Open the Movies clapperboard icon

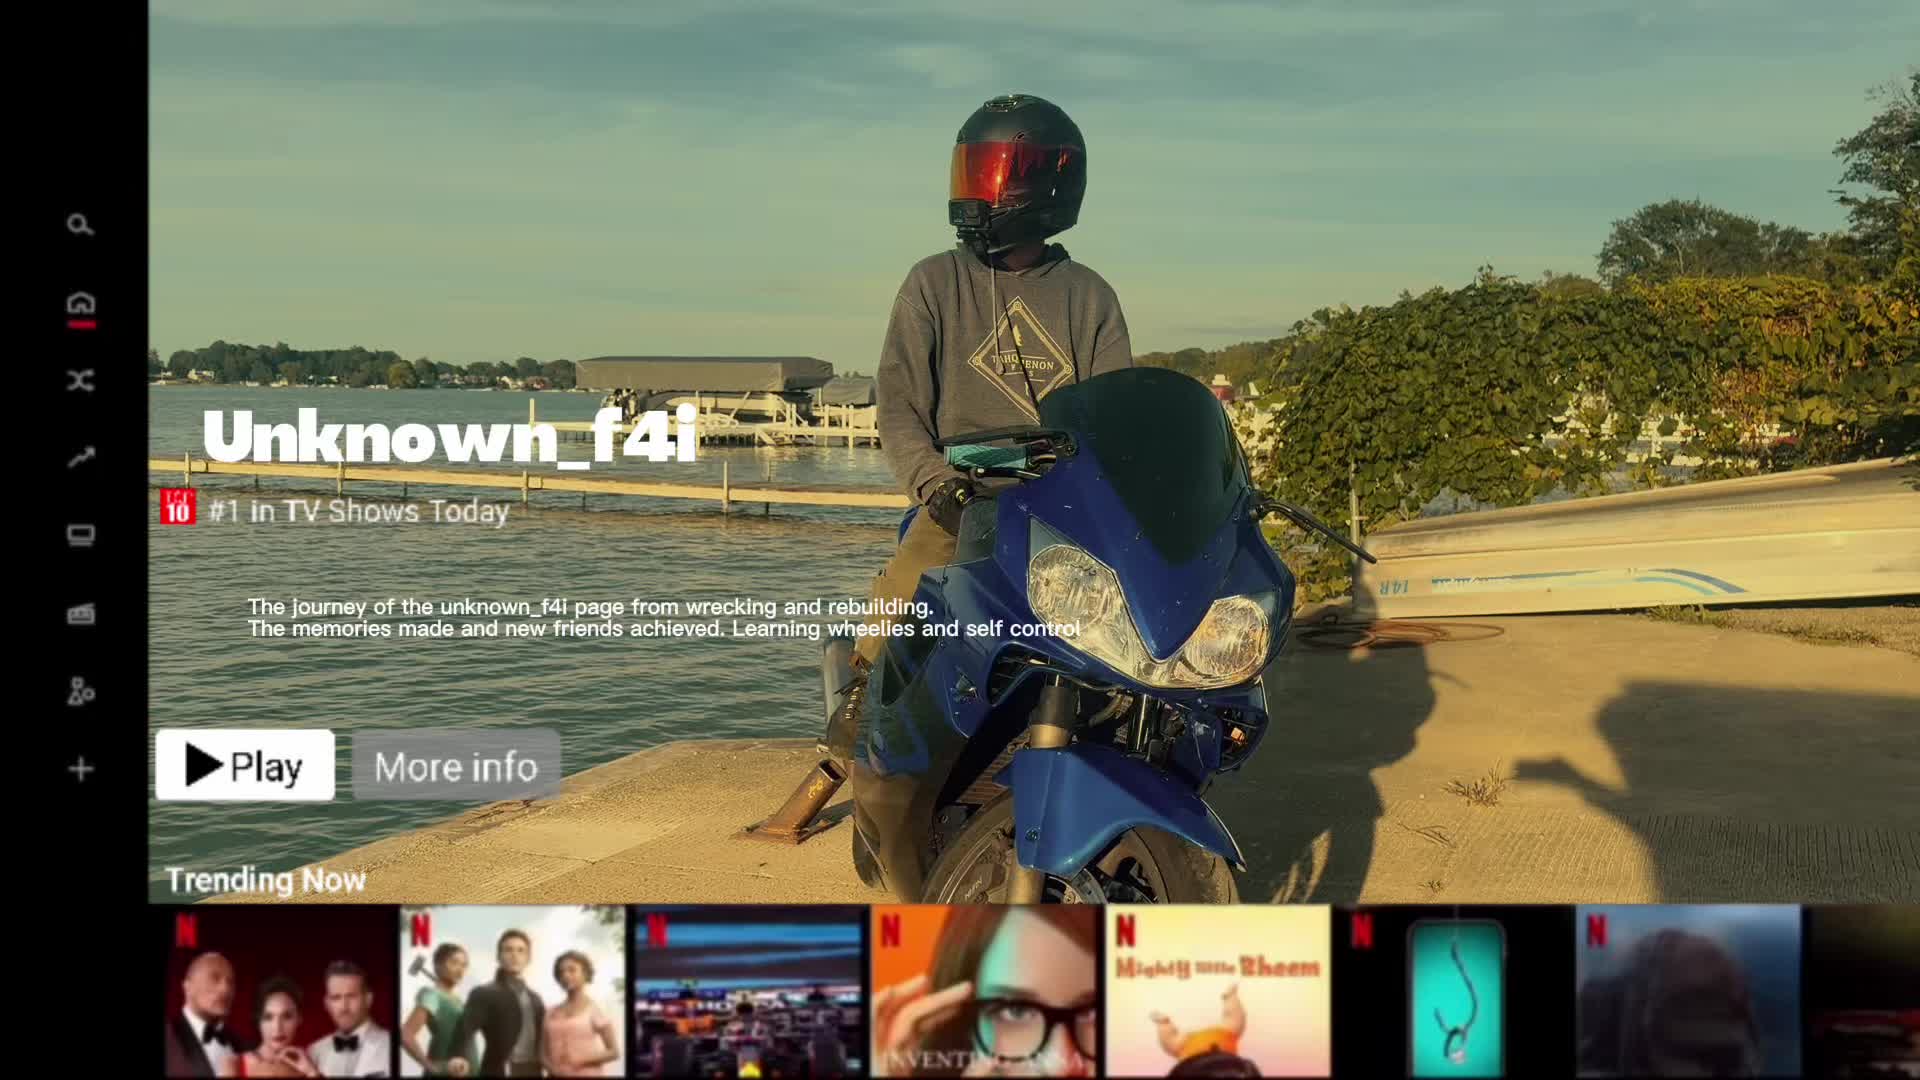(x=81, y=614)
